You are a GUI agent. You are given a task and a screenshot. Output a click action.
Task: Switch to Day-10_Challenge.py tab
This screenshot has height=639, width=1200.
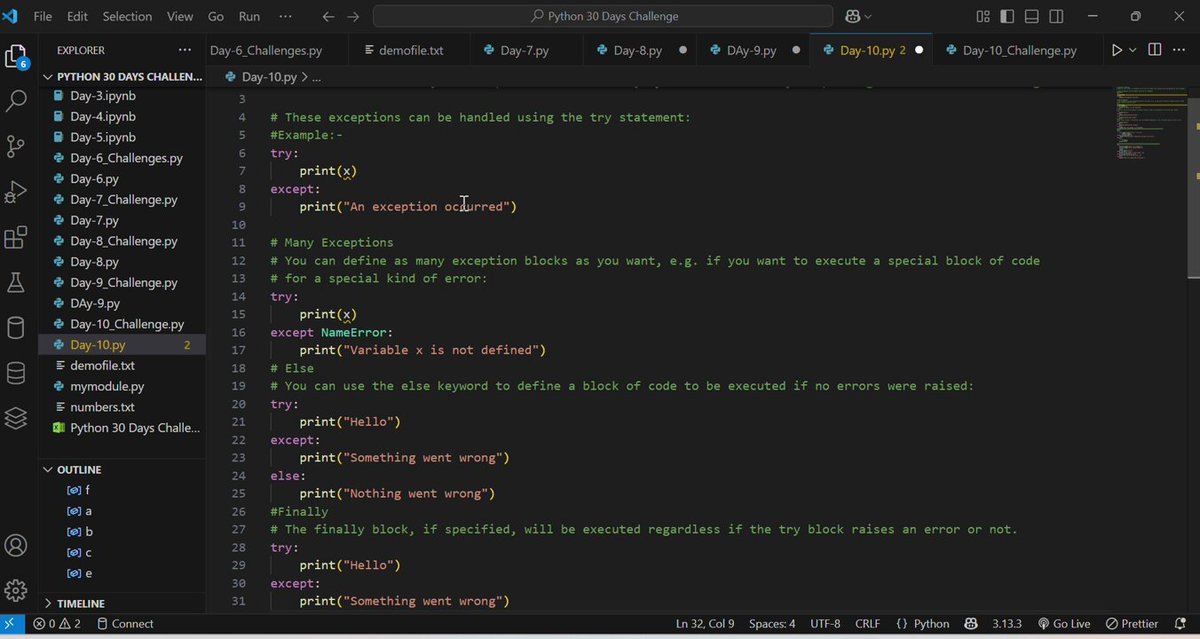coord(1020,50)
